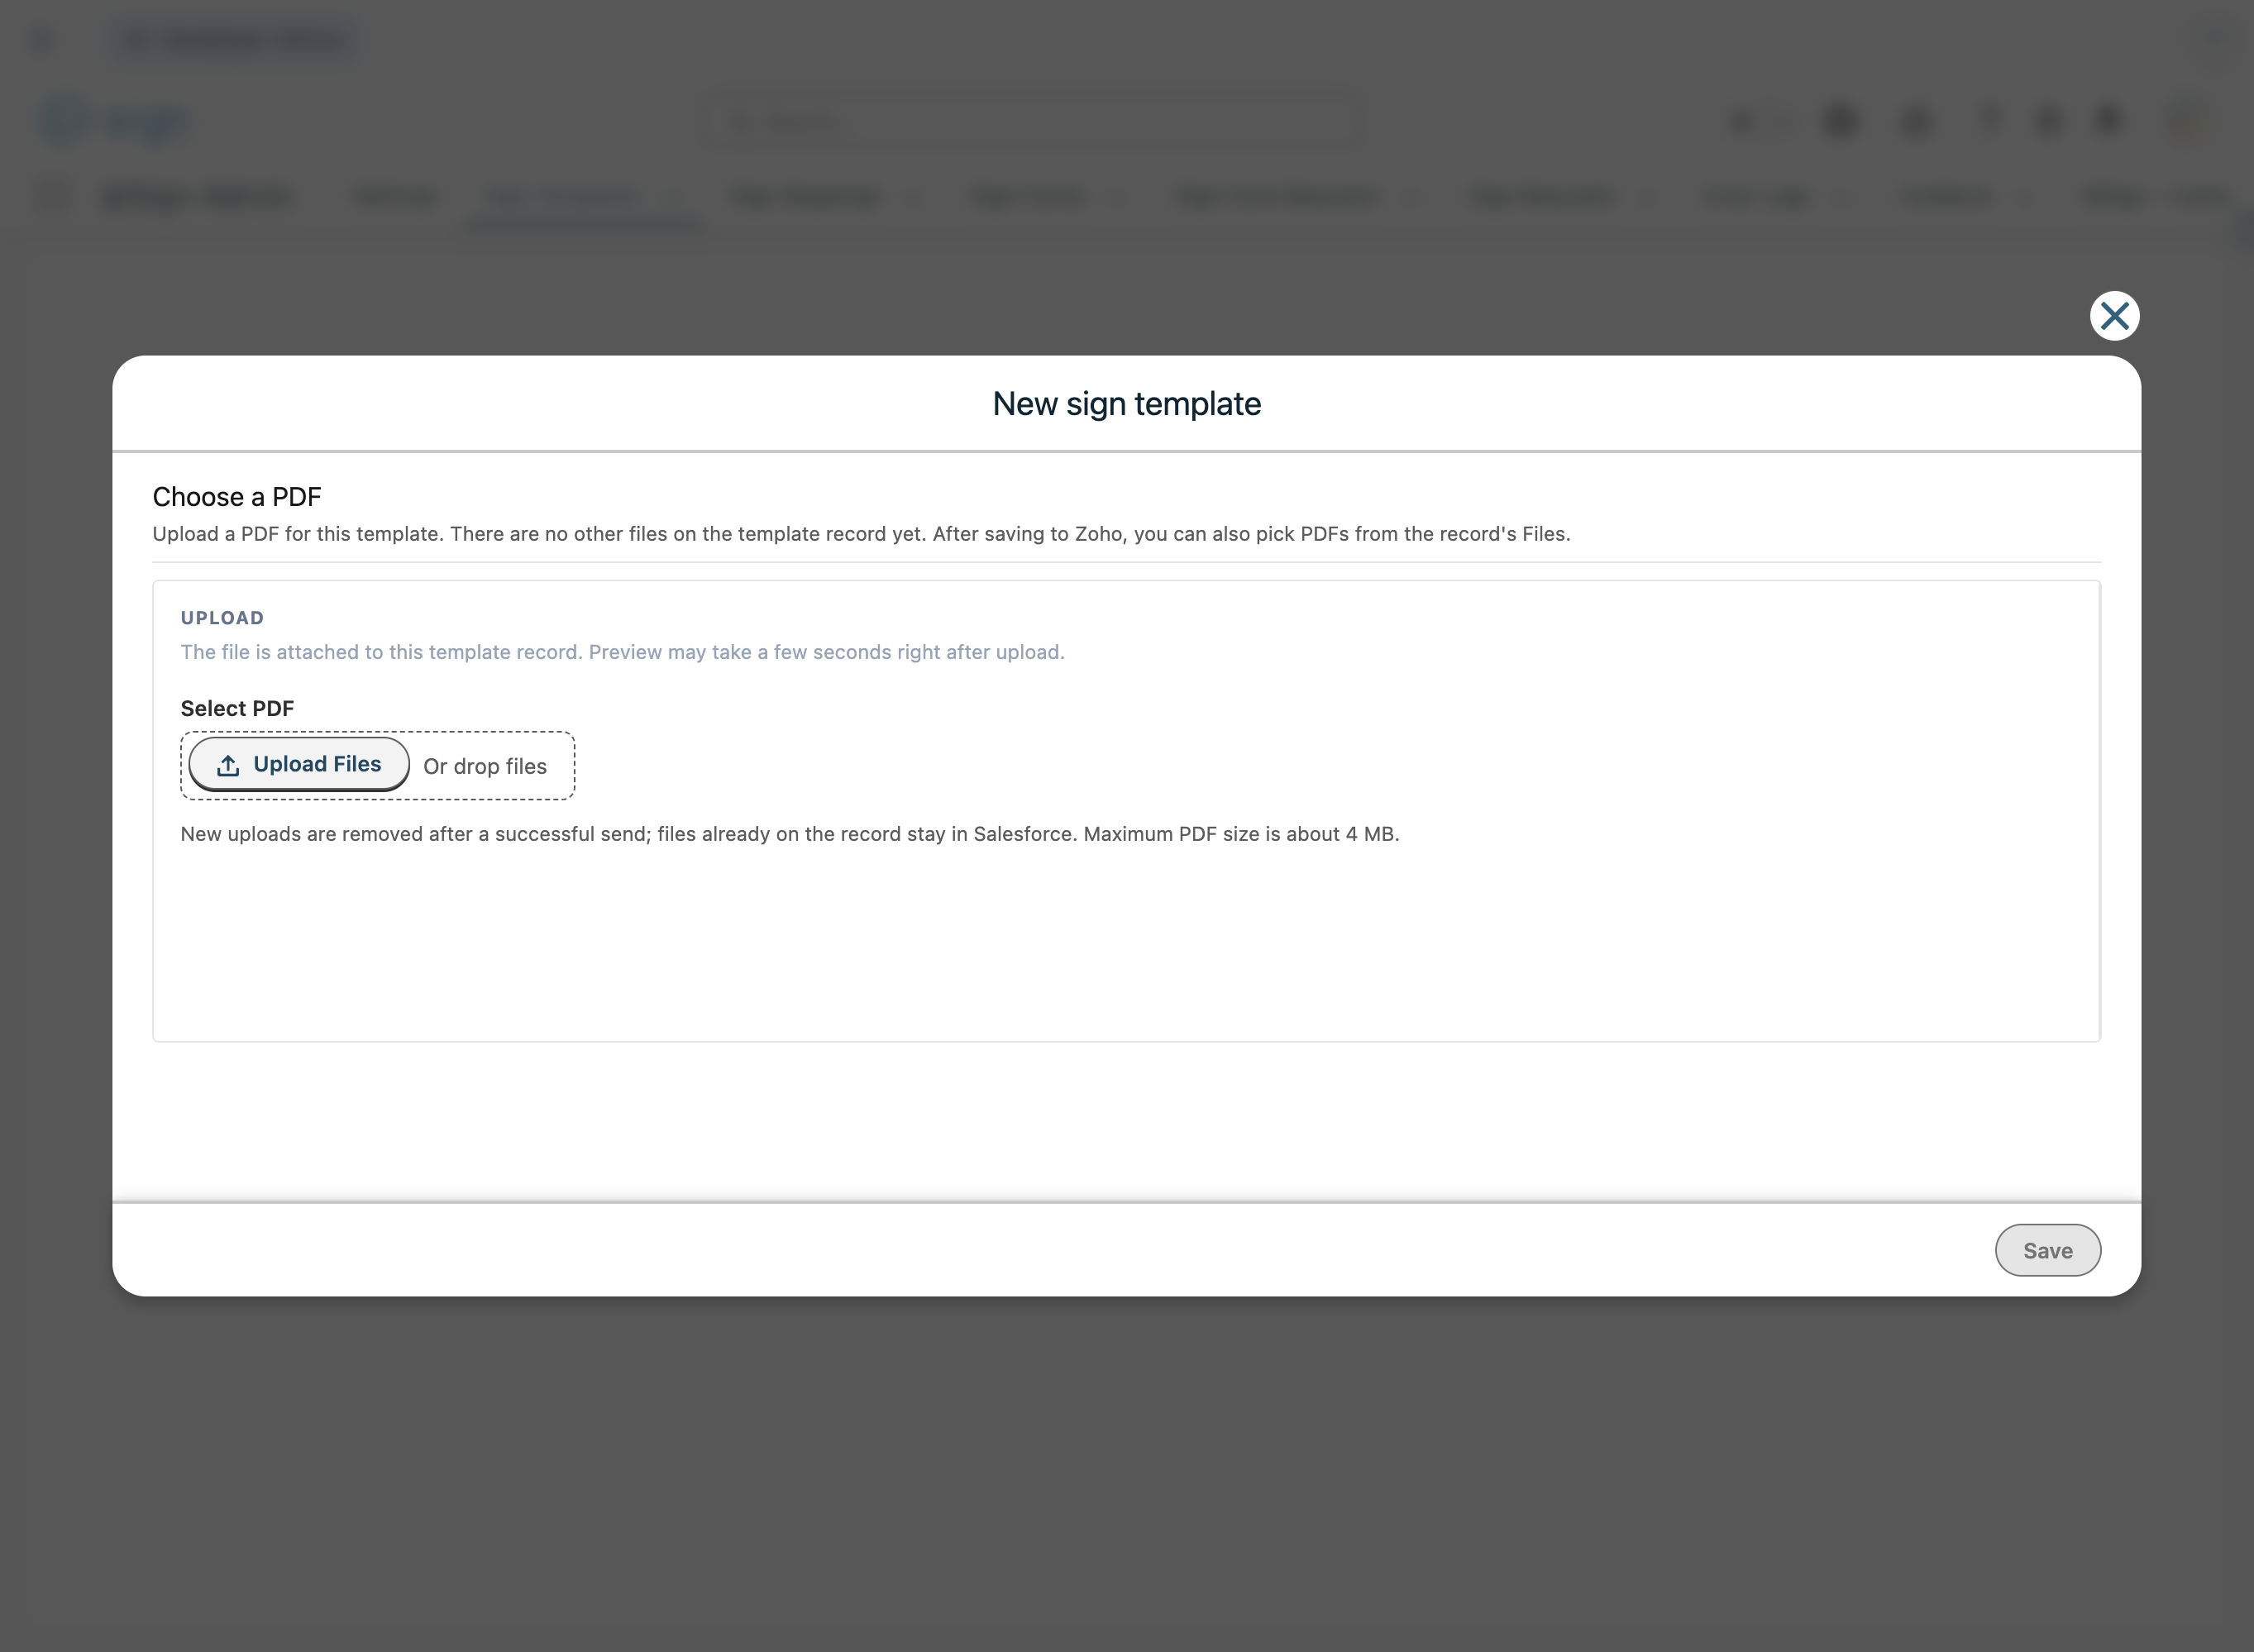Close the New sign template dialog
Screen dimensions: 2254x1652
pos(2114,316)
